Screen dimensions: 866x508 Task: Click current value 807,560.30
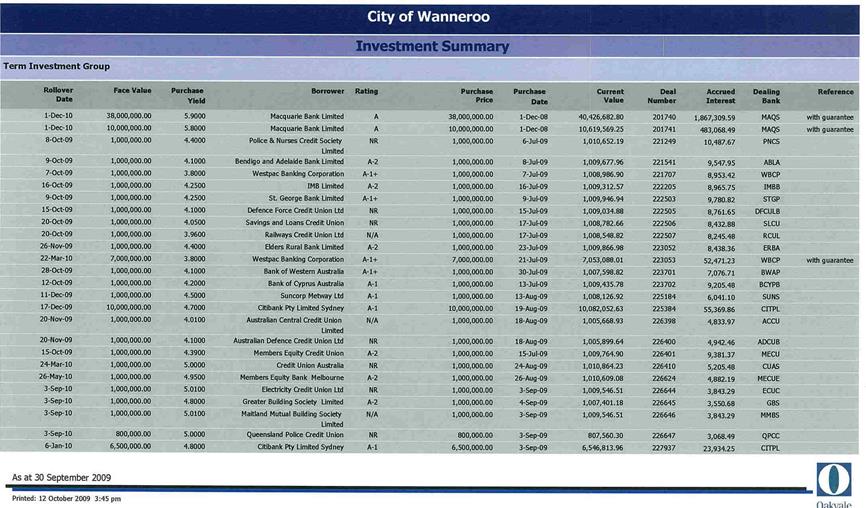click(605, 436)
